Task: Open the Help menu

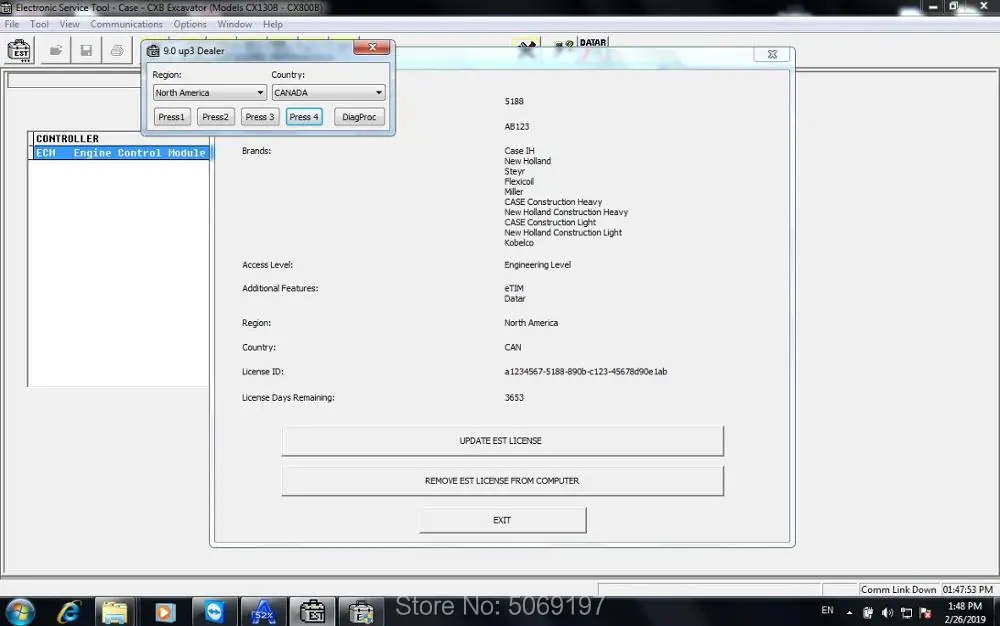Action: click(272, 24)
